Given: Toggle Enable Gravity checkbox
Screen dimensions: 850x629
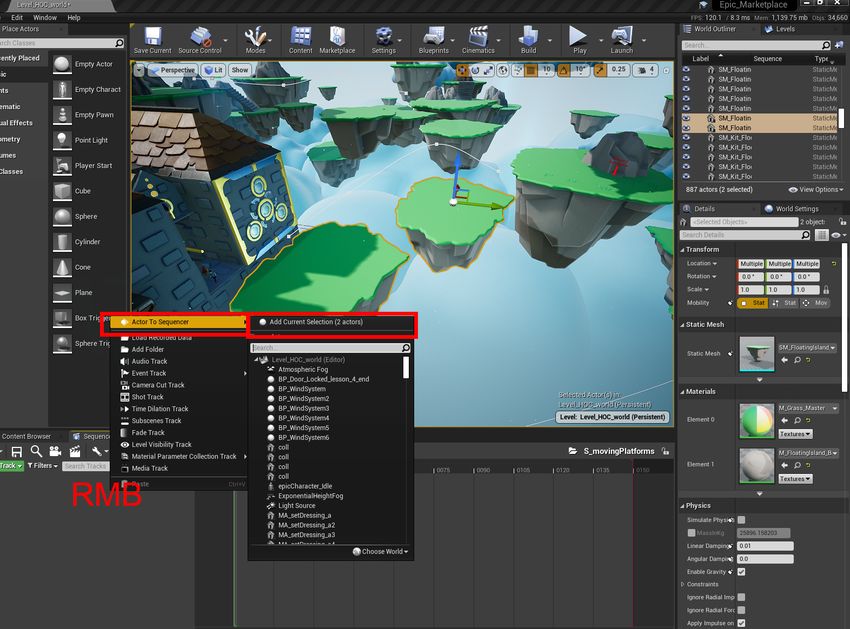Looking at the screenshot, I should click(x=741, y=572).
